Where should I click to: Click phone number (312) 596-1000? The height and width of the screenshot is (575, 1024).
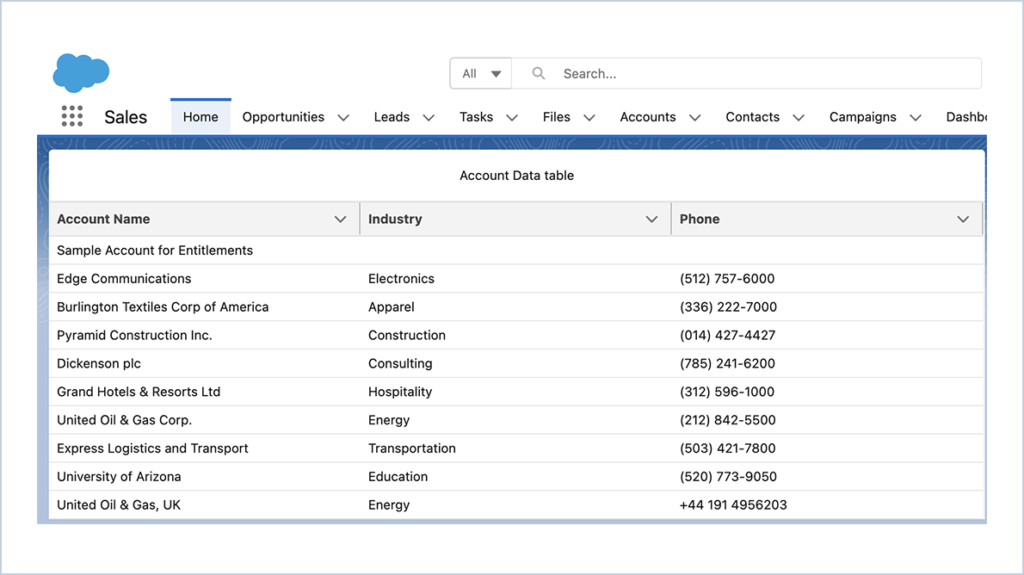click(x=727, y=391)
